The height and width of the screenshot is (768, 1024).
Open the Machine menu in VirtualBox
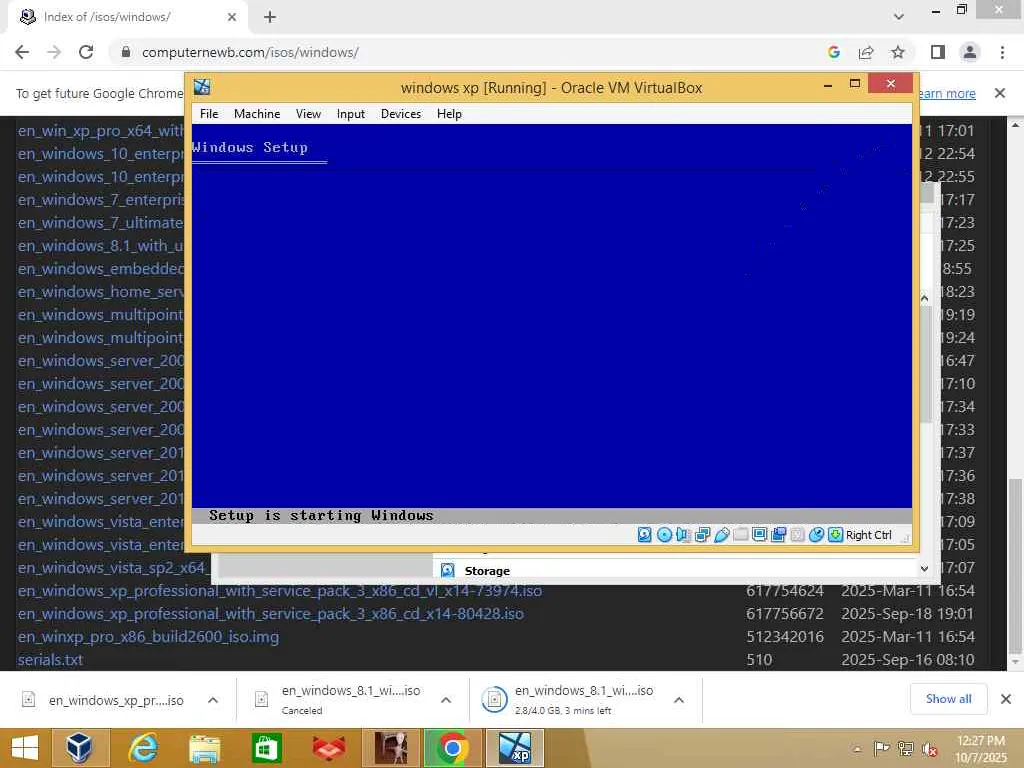(257, 114)
